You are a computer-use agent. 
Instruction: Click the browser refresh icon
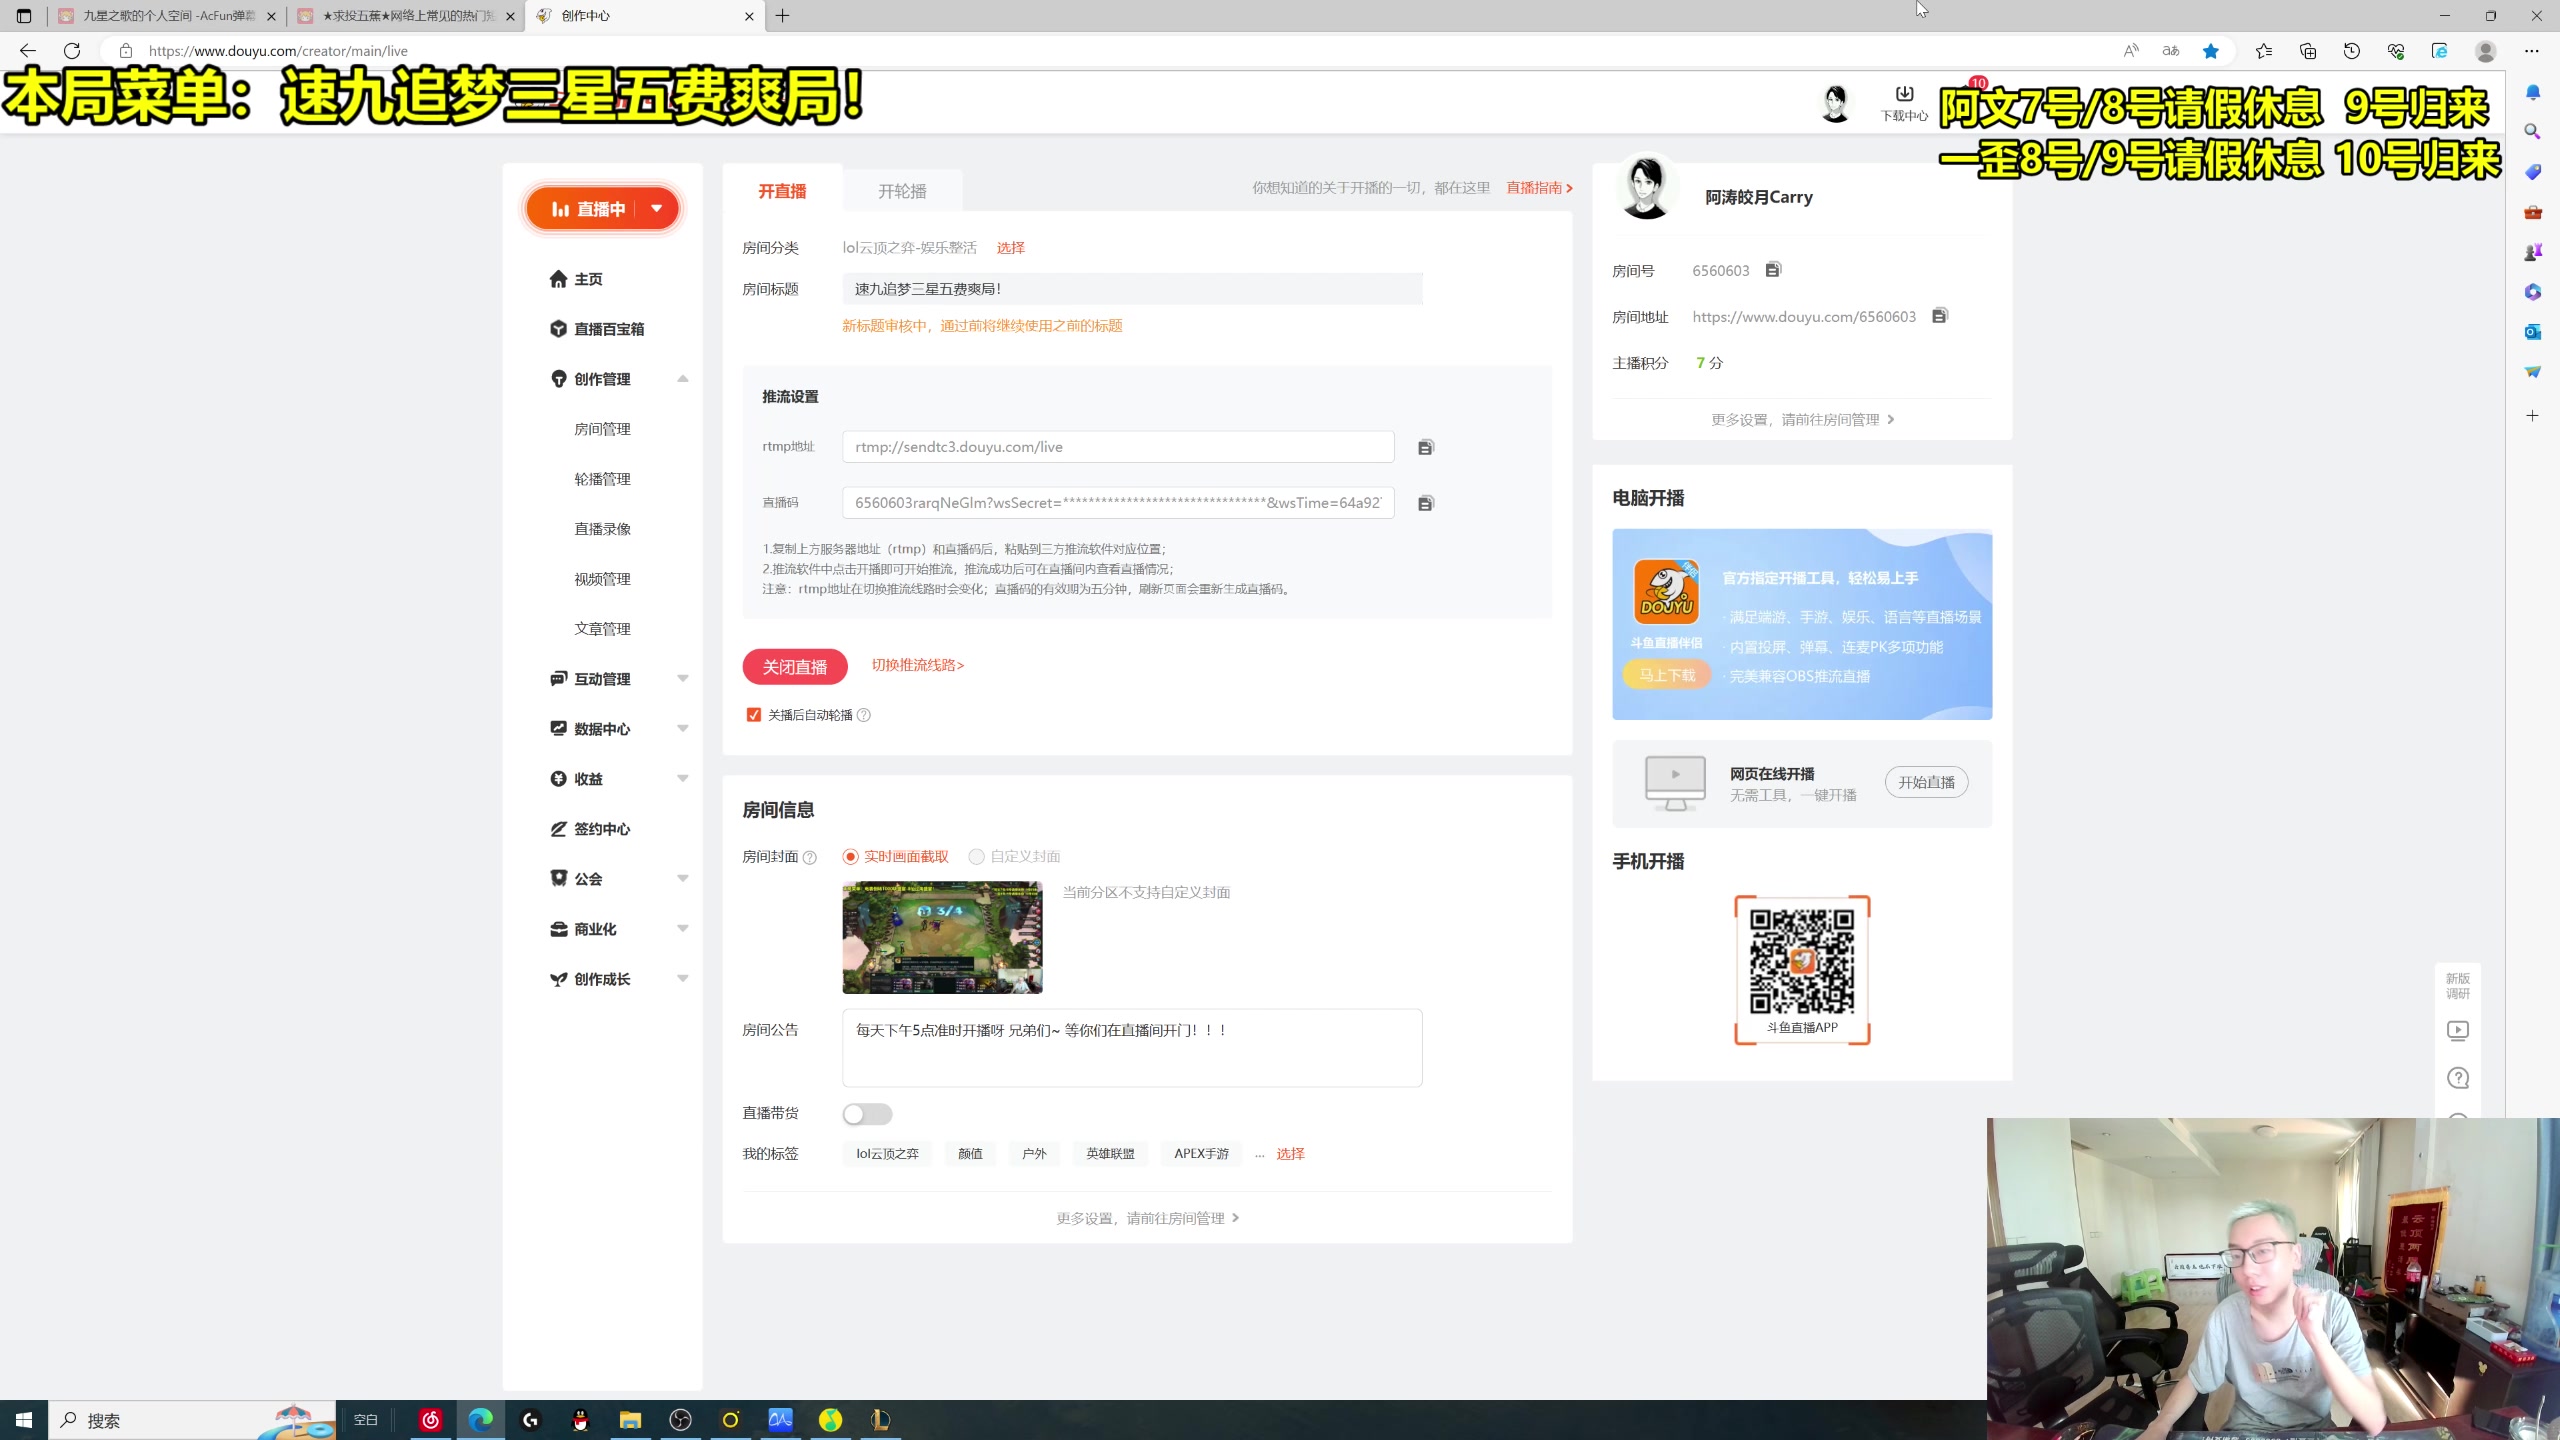click(72, 51)
